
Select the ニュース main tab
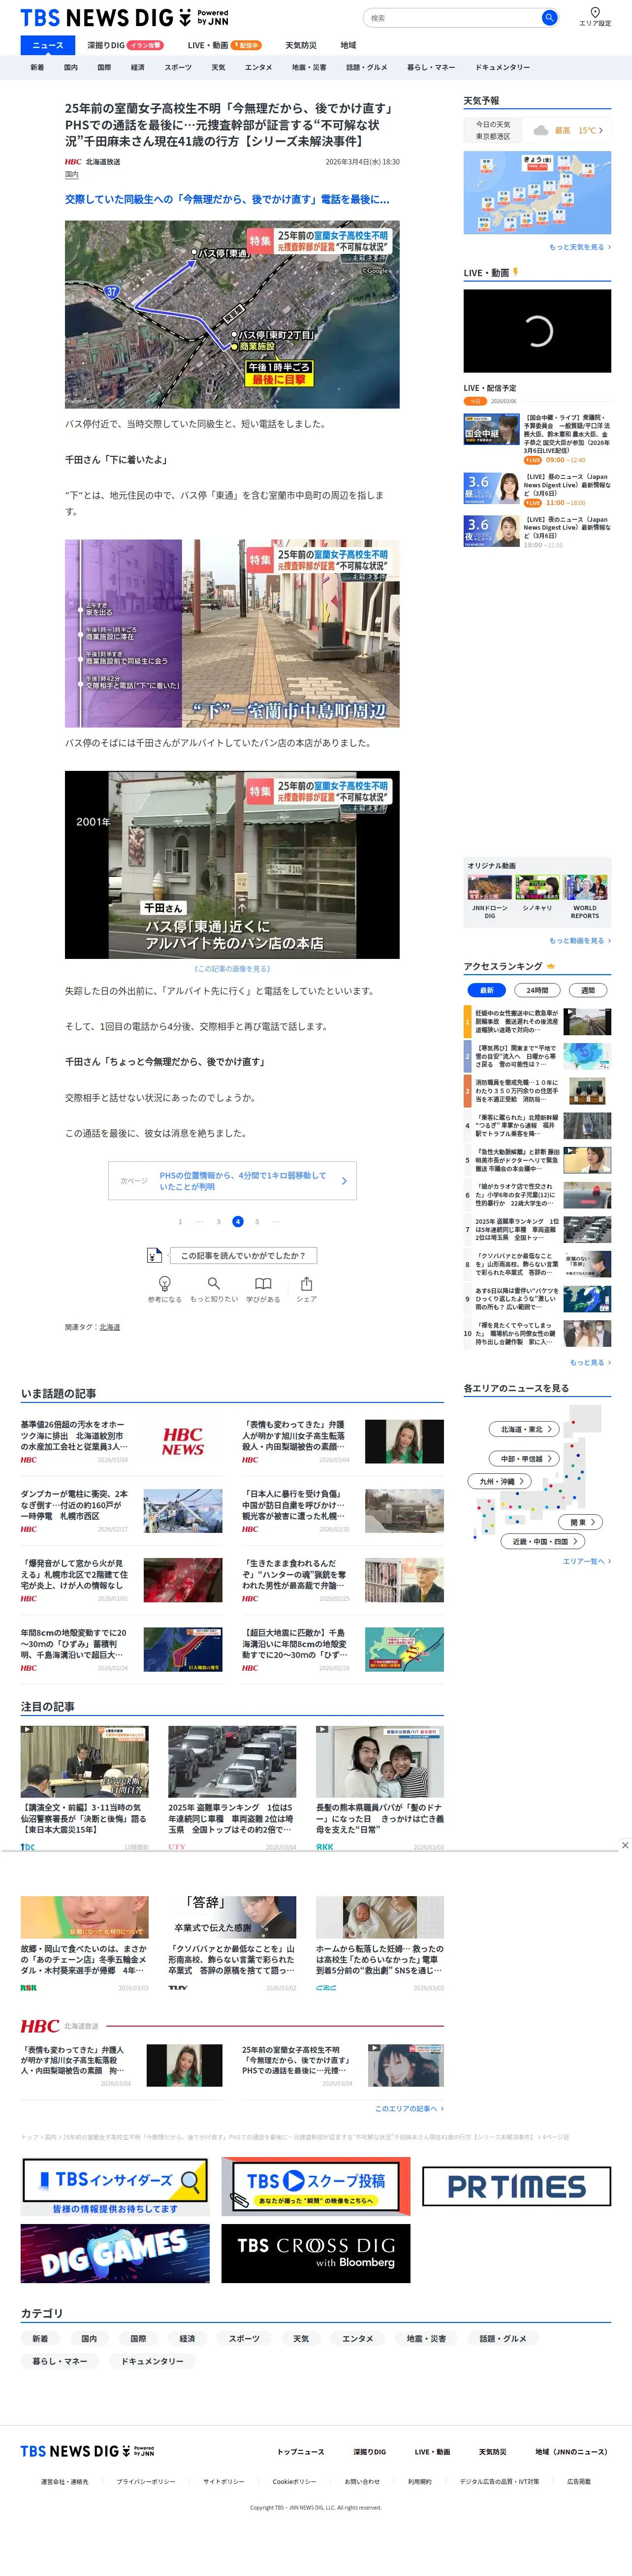48,45
